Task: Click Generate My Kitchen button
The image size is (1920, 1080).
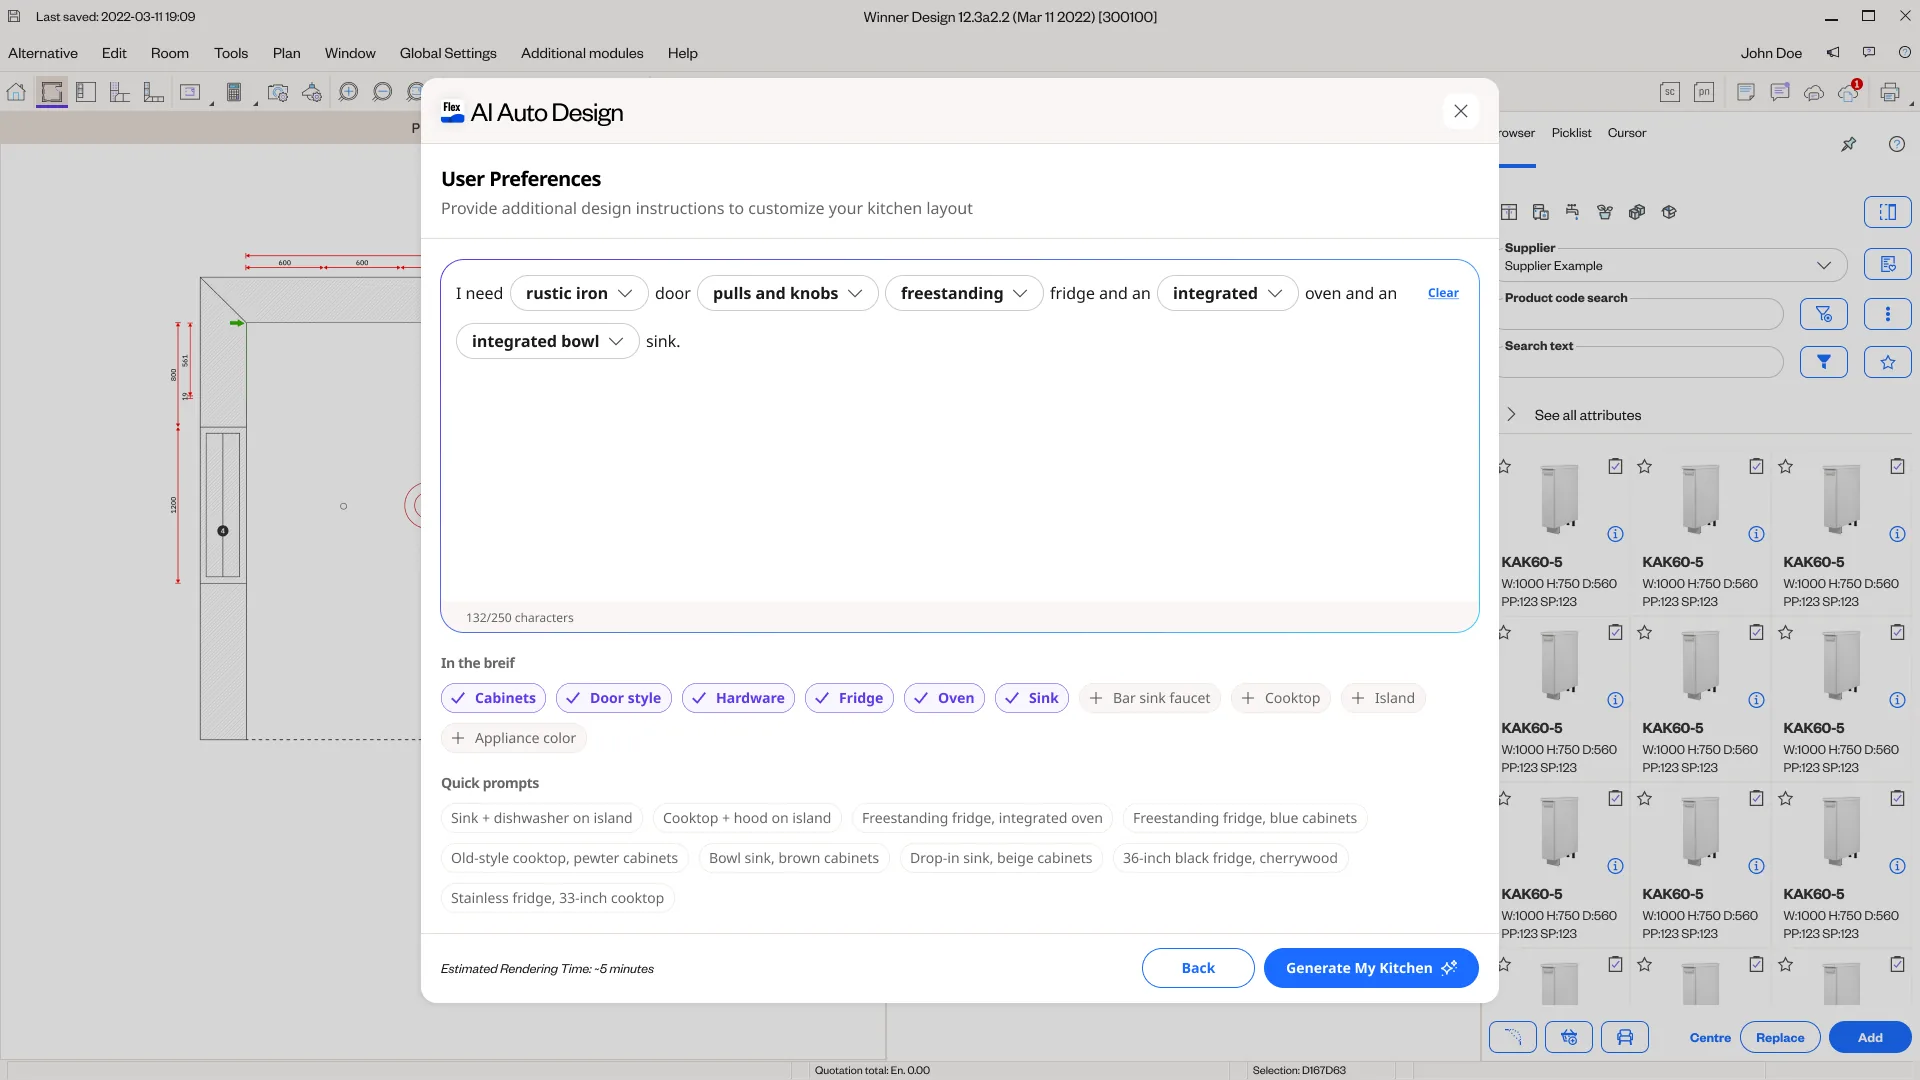Action: pos(1371,968)
